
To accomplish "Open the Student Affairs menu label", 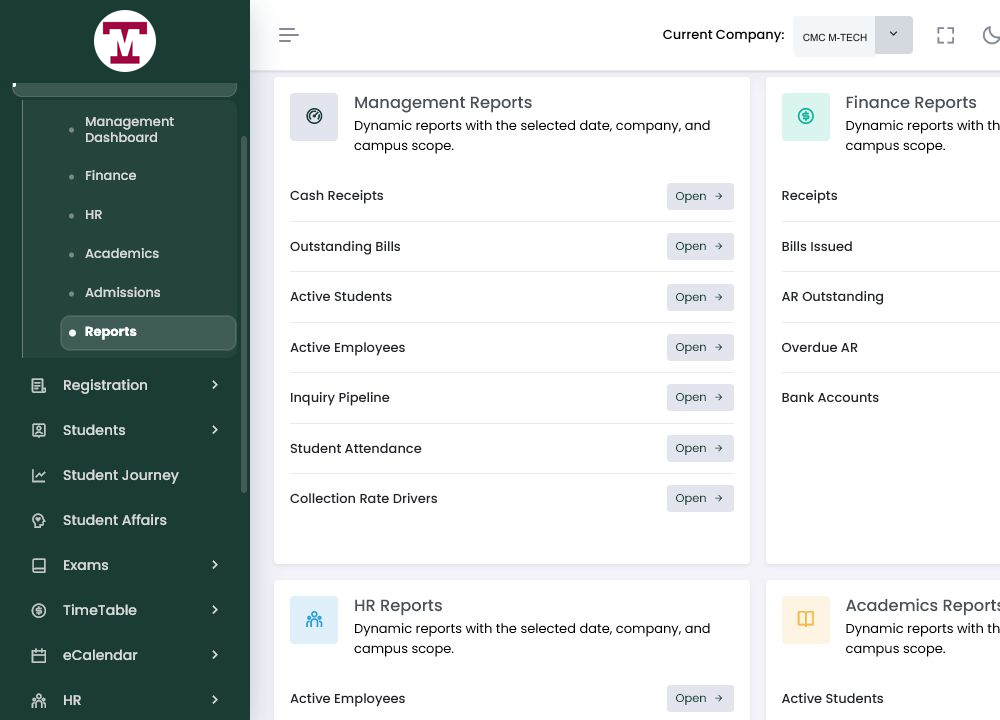I will tap(115, 520).
